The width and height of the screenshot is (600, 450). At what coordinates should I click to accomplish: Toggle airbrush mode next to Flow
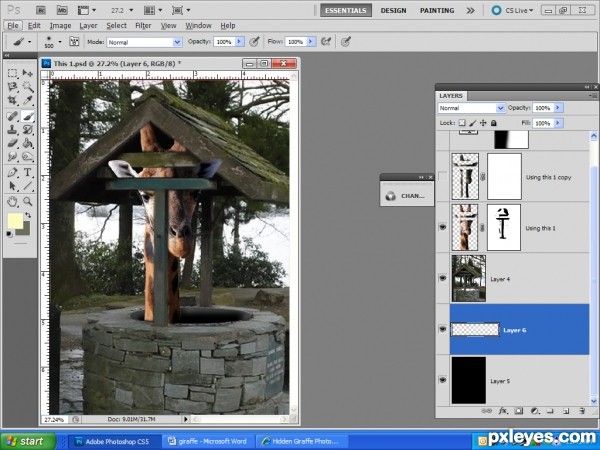tap(326, 41)
